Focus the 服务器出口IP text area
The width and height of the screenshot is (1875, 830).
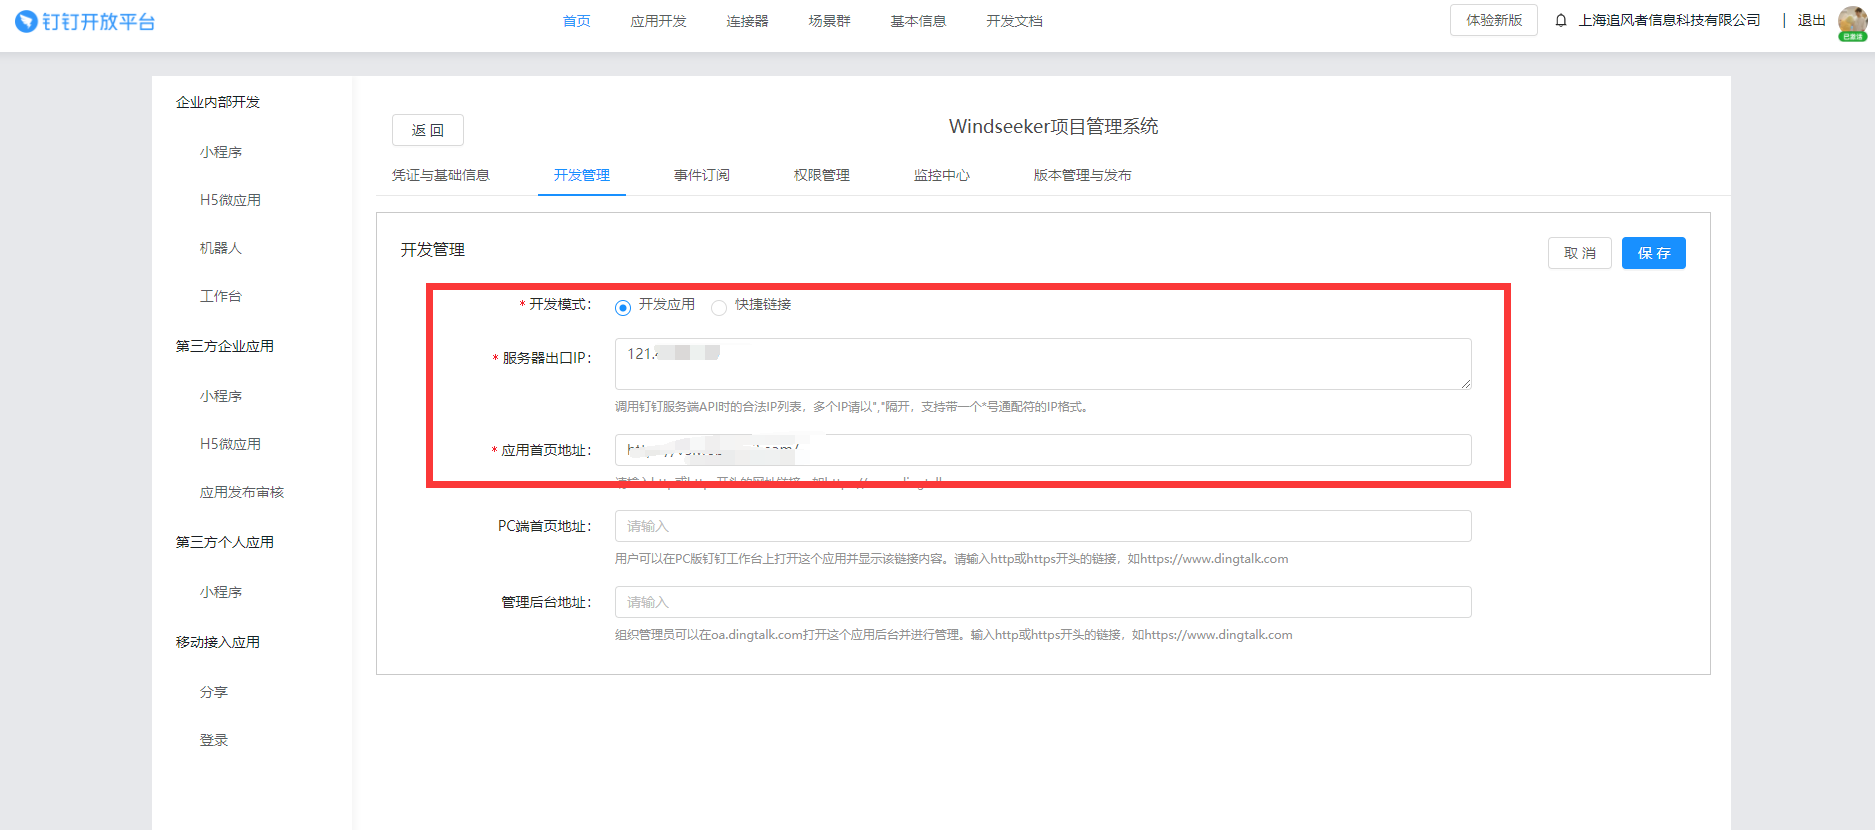tap(1043, 364)
